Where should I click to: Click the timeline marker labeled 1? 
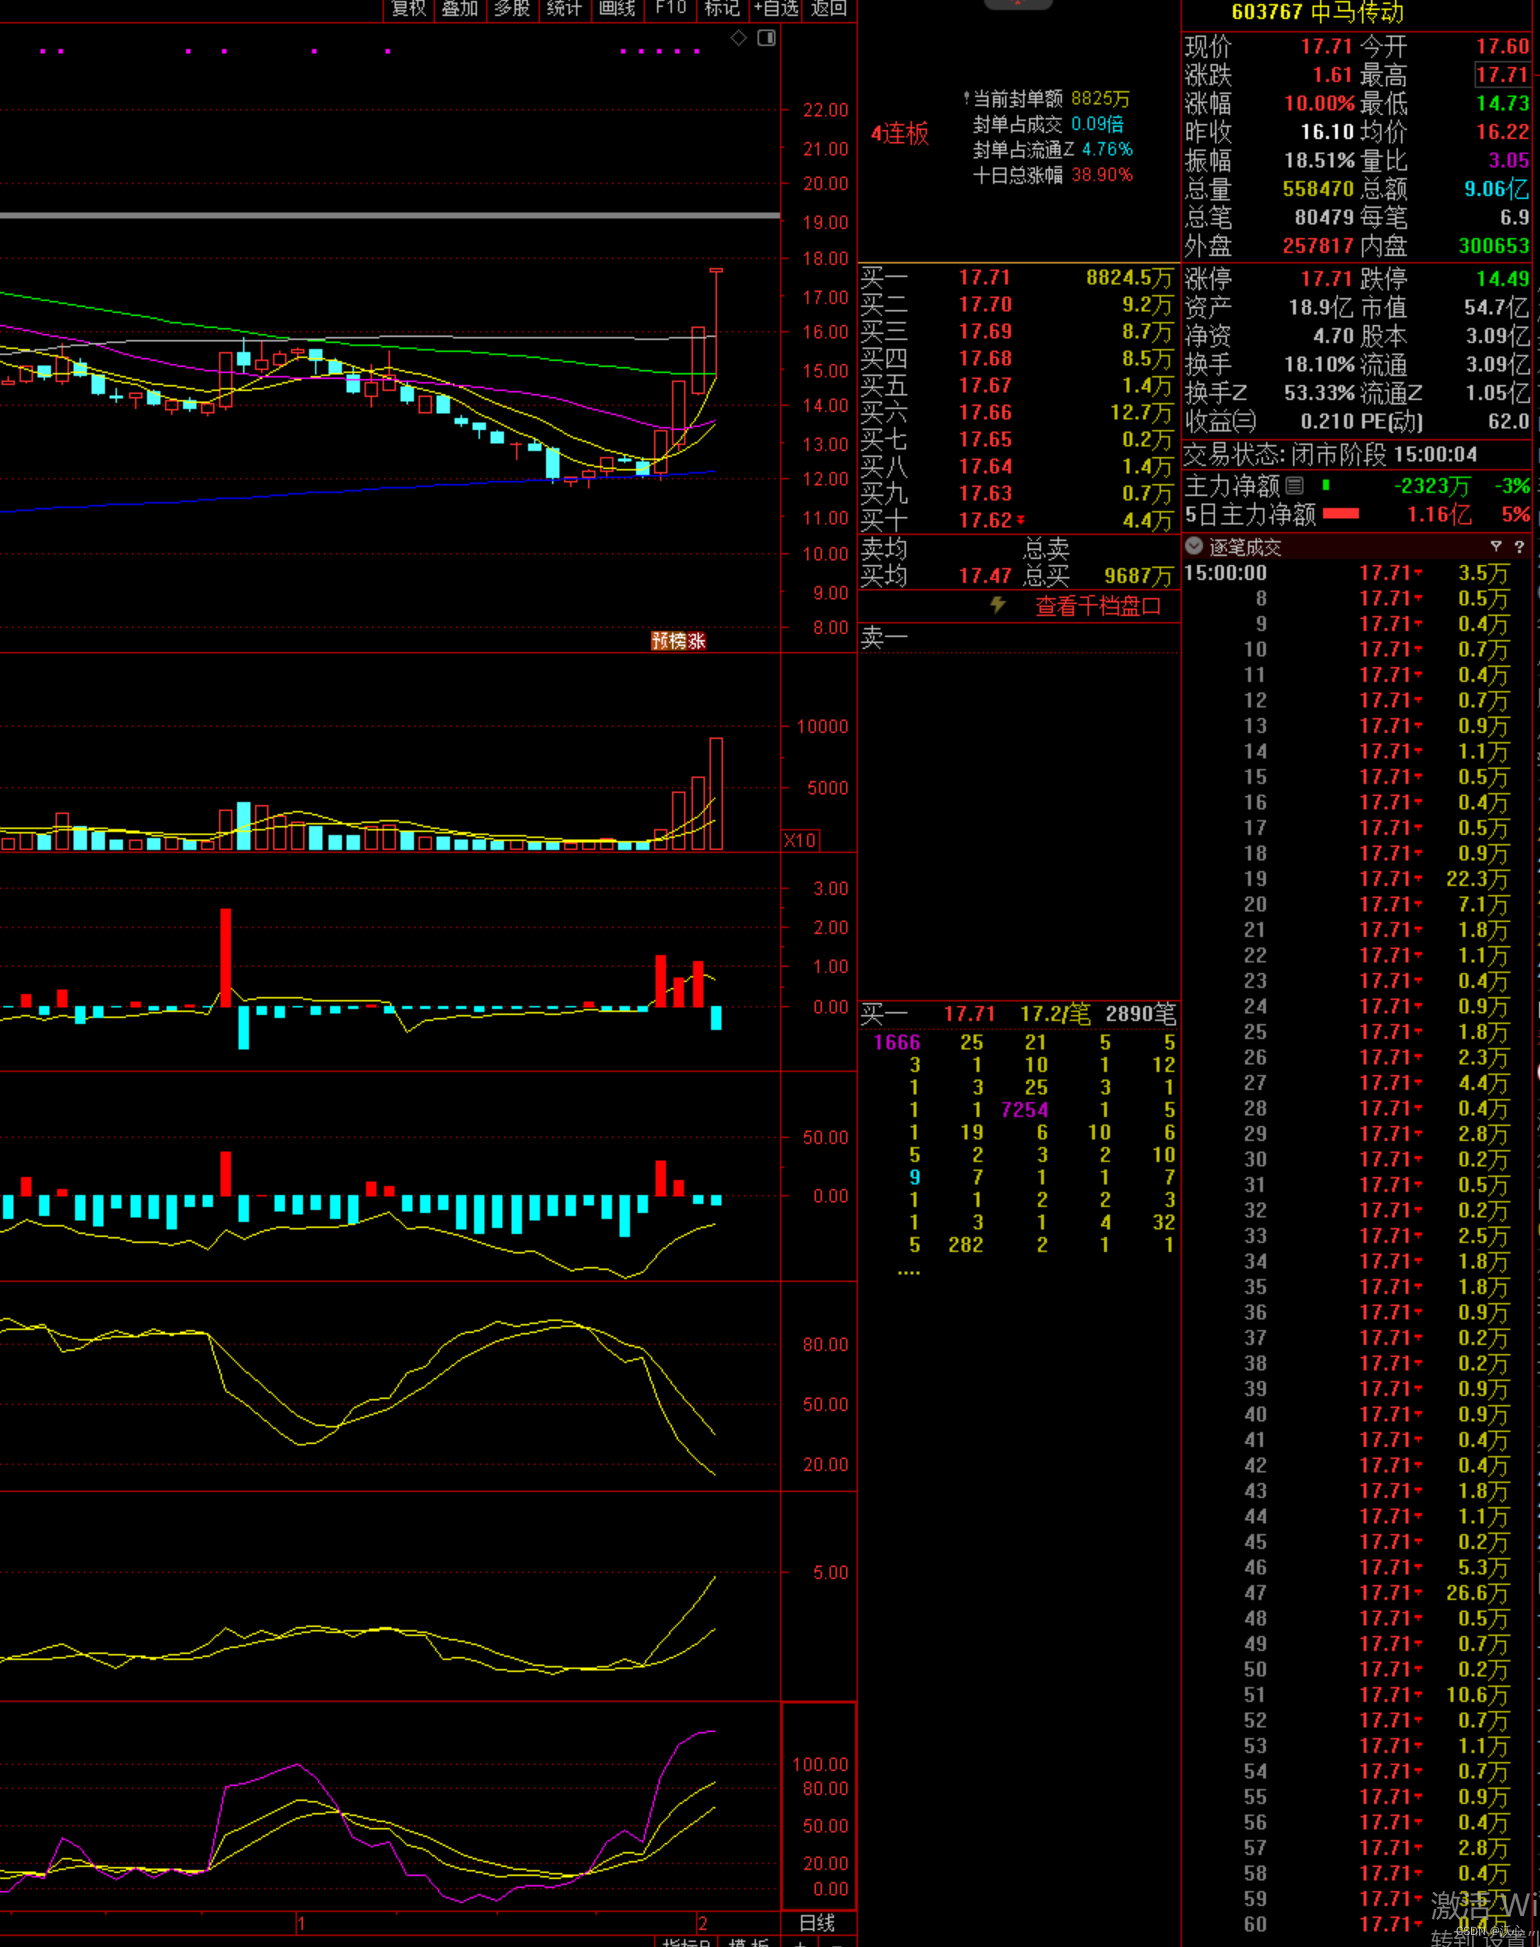tap(300, 1923)
